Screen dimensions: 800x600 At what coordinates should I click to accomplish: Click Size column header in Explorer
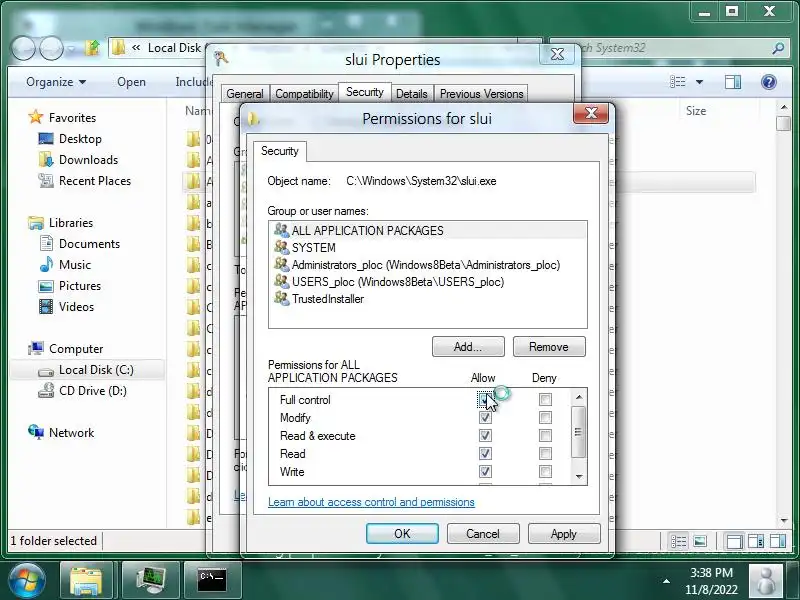(x=696, y=111)
